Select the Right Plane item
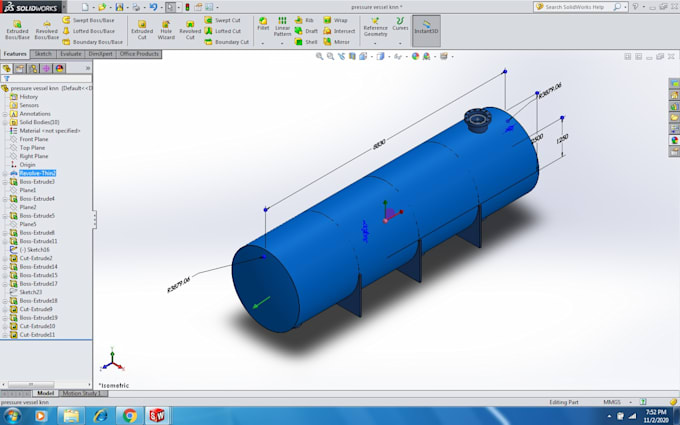Image resolution: width=680 pixels, height=425 pixels. (x=34, y=156)
